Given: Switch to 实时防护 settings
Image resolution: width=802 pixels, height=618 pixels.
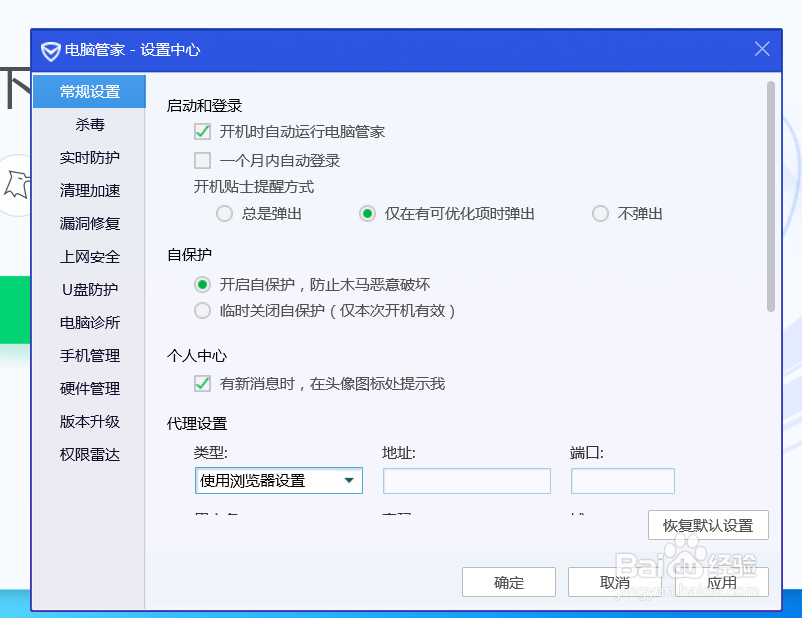Looking at the screenshot, I should (90, 158).
